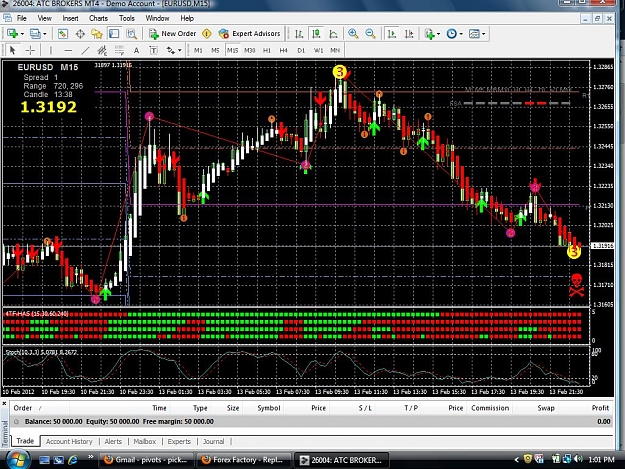Open Gmail pivots taskbar window
625x469 pixels.
point(146,460)
